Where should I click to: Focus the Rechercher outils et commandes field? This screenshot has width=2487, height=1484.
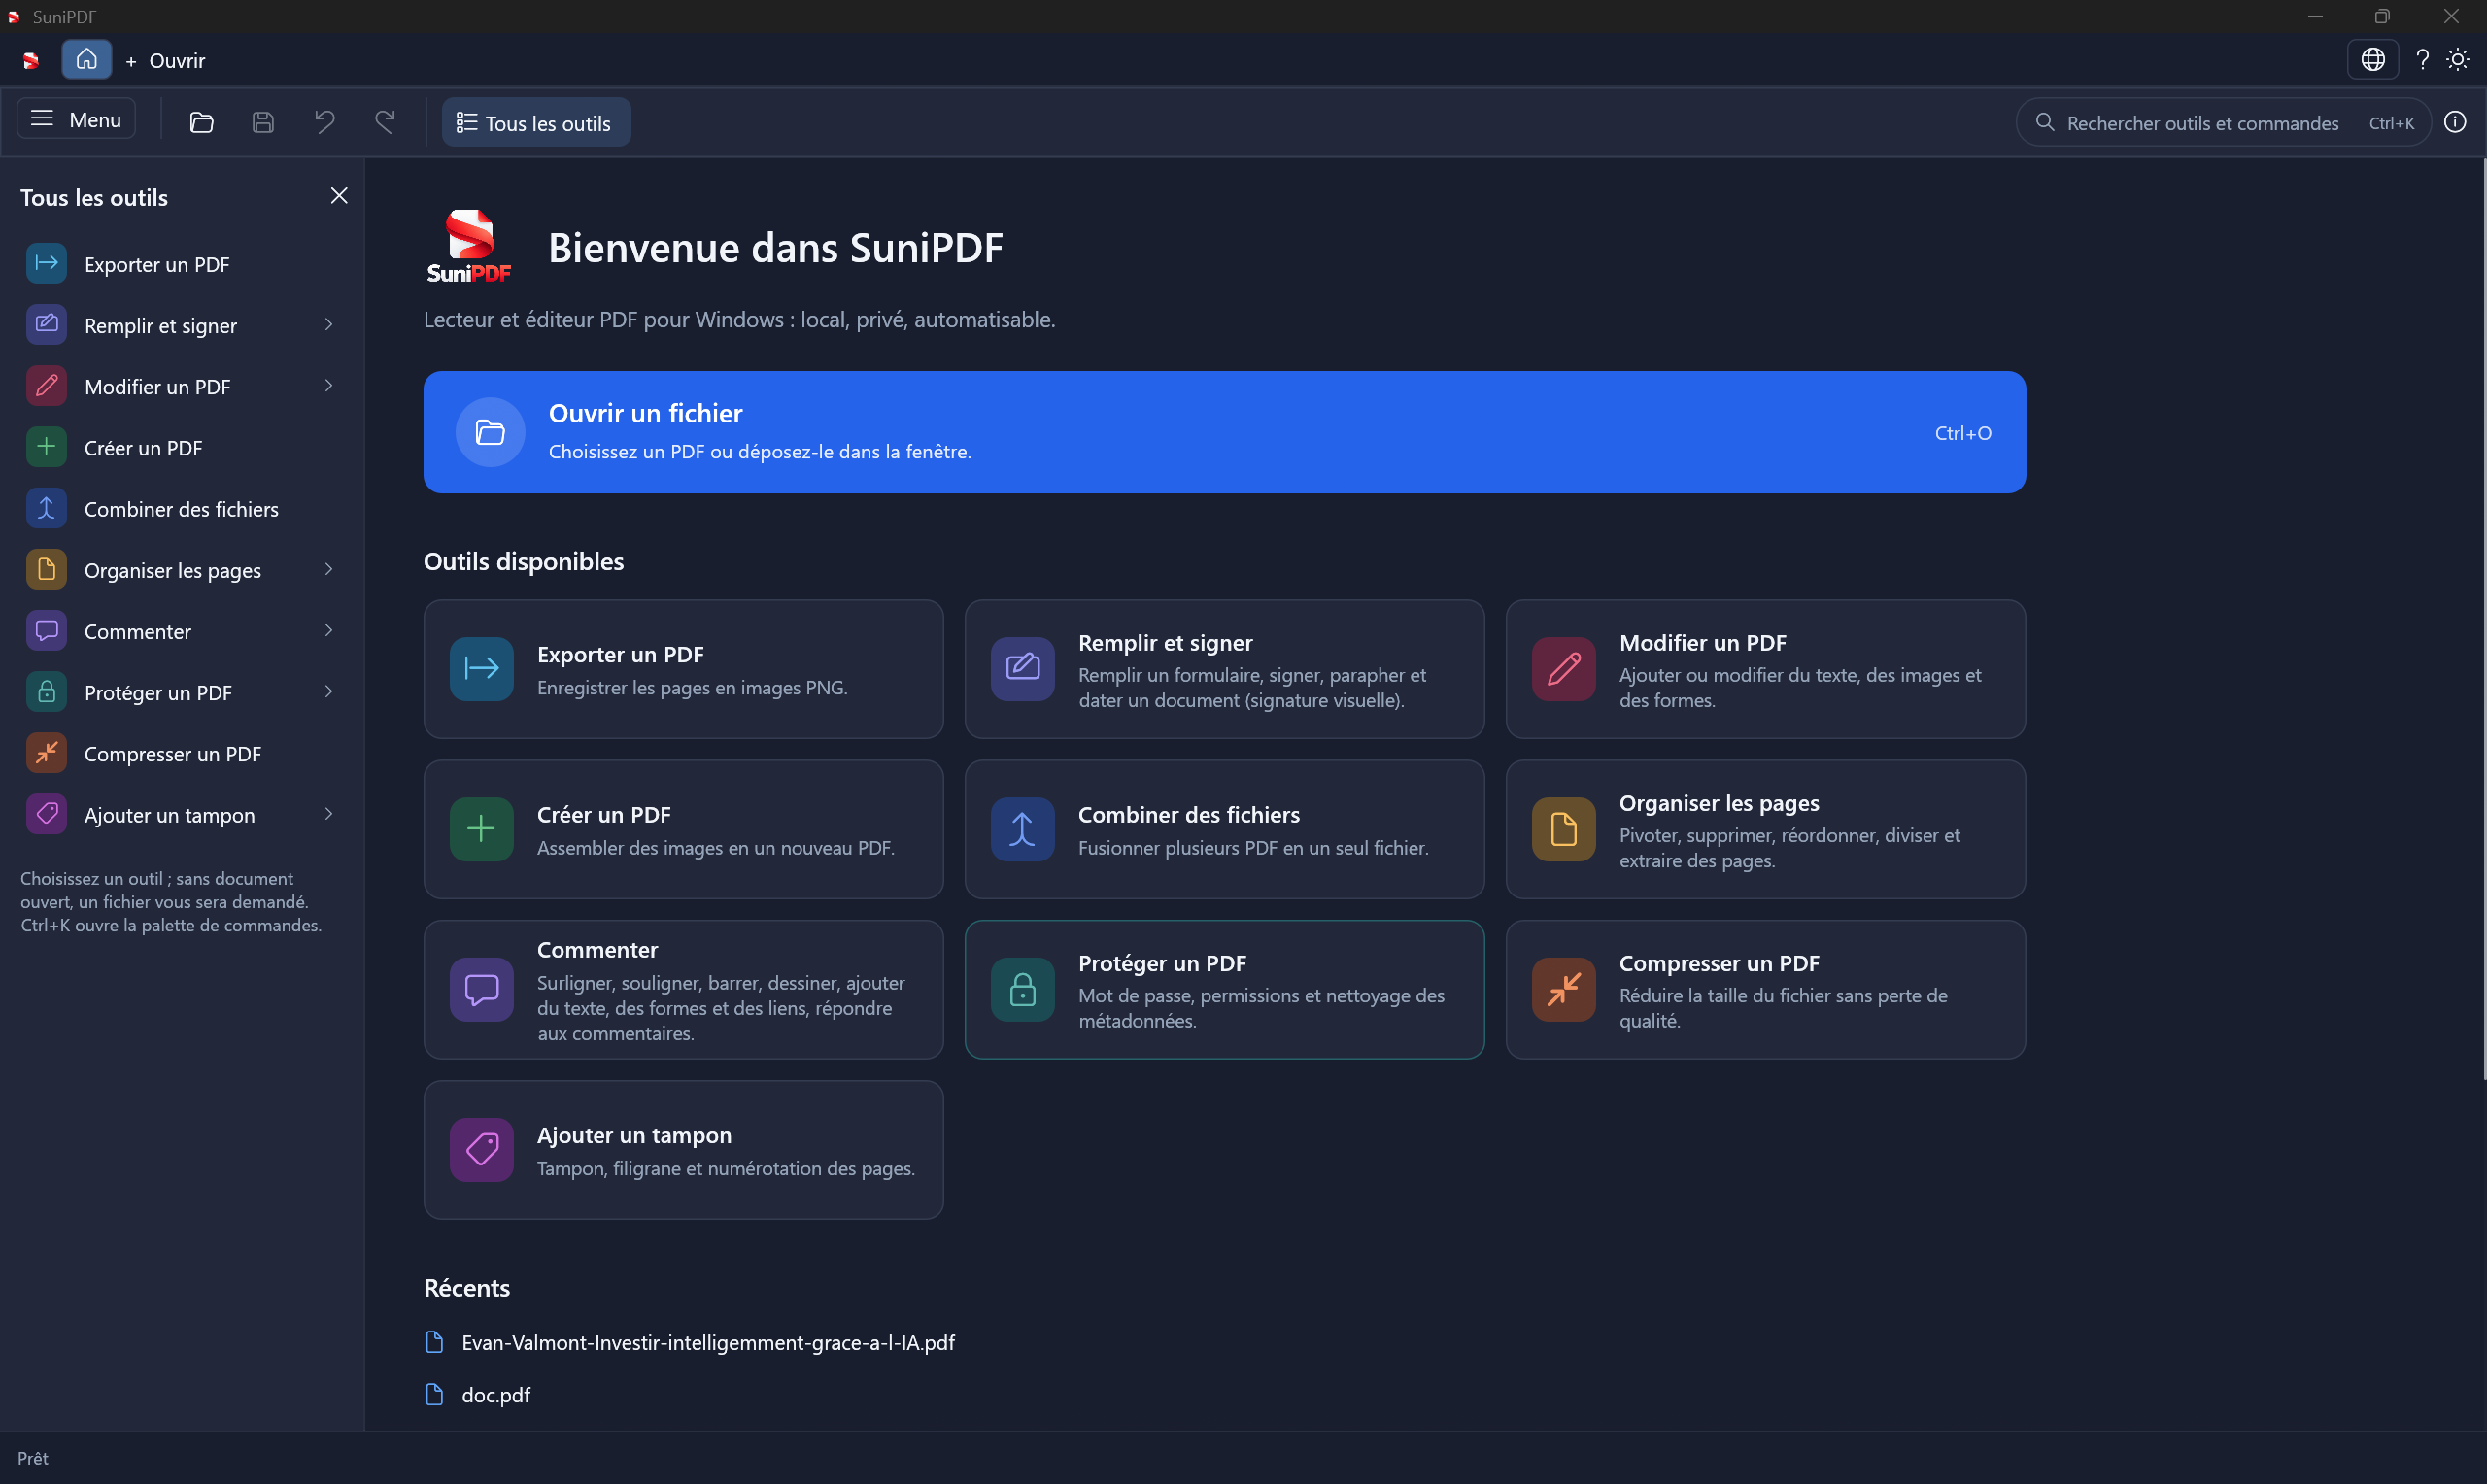[2223, 122]
